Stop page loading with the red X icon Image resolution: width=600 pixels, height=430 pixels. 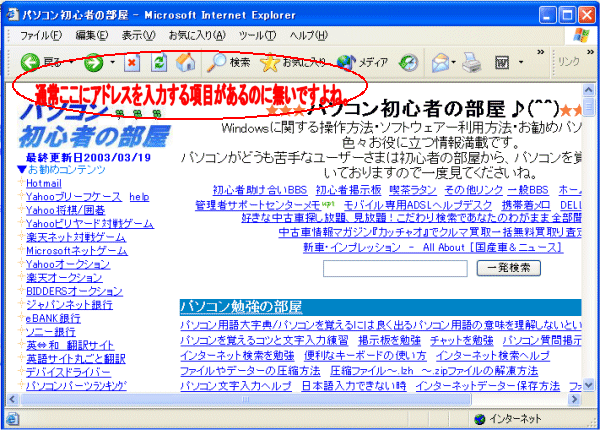tap(132, 62)
